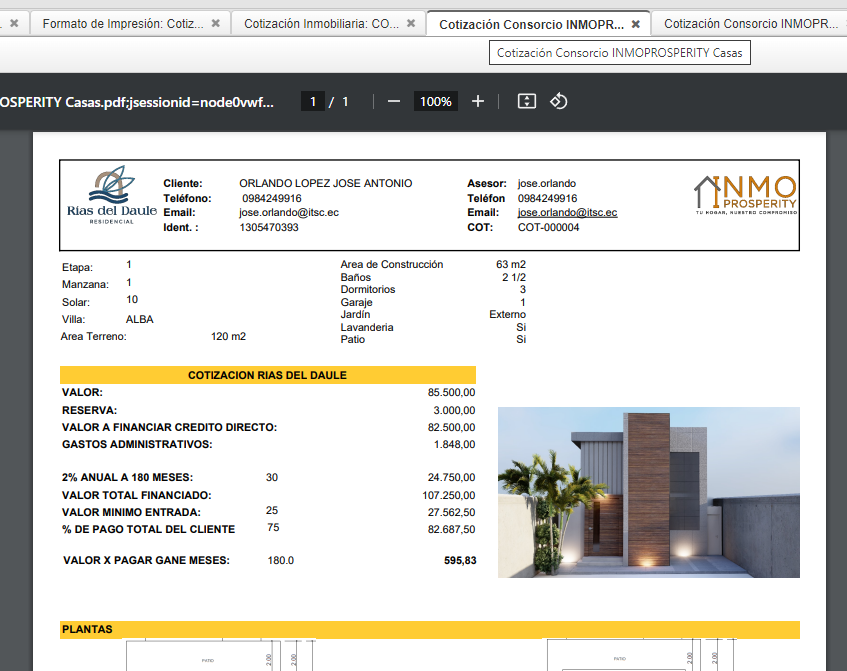Close the leftmost partially hidden tab
The height and width of the screenshot is (671, 847).
point(14,23)
